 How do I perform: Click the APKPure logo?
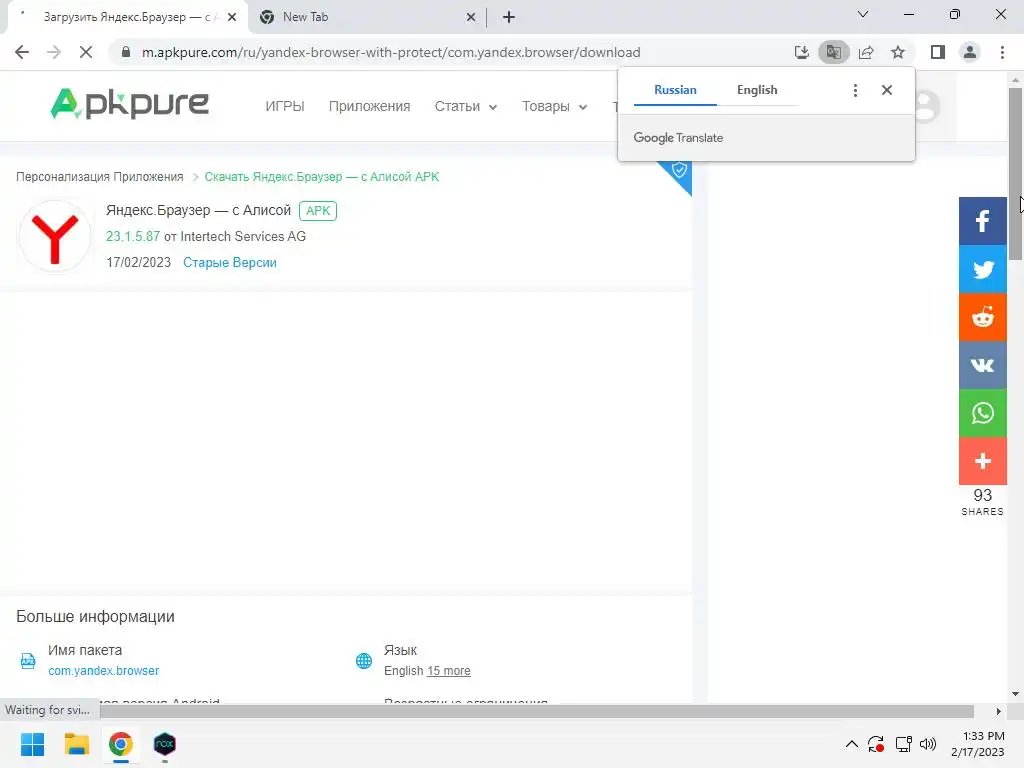point(129,104)
